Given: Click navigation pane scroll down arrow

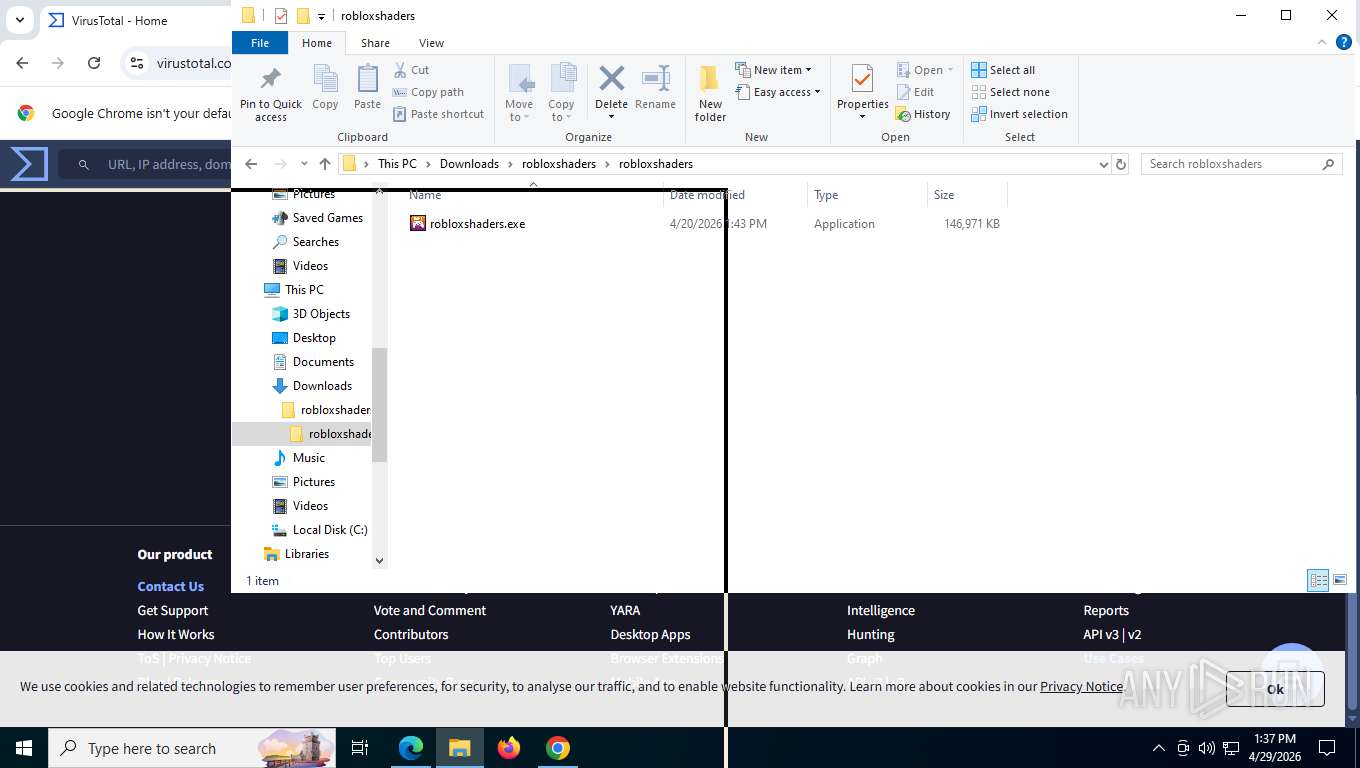Looking at the screenshot, I should 379,561.
